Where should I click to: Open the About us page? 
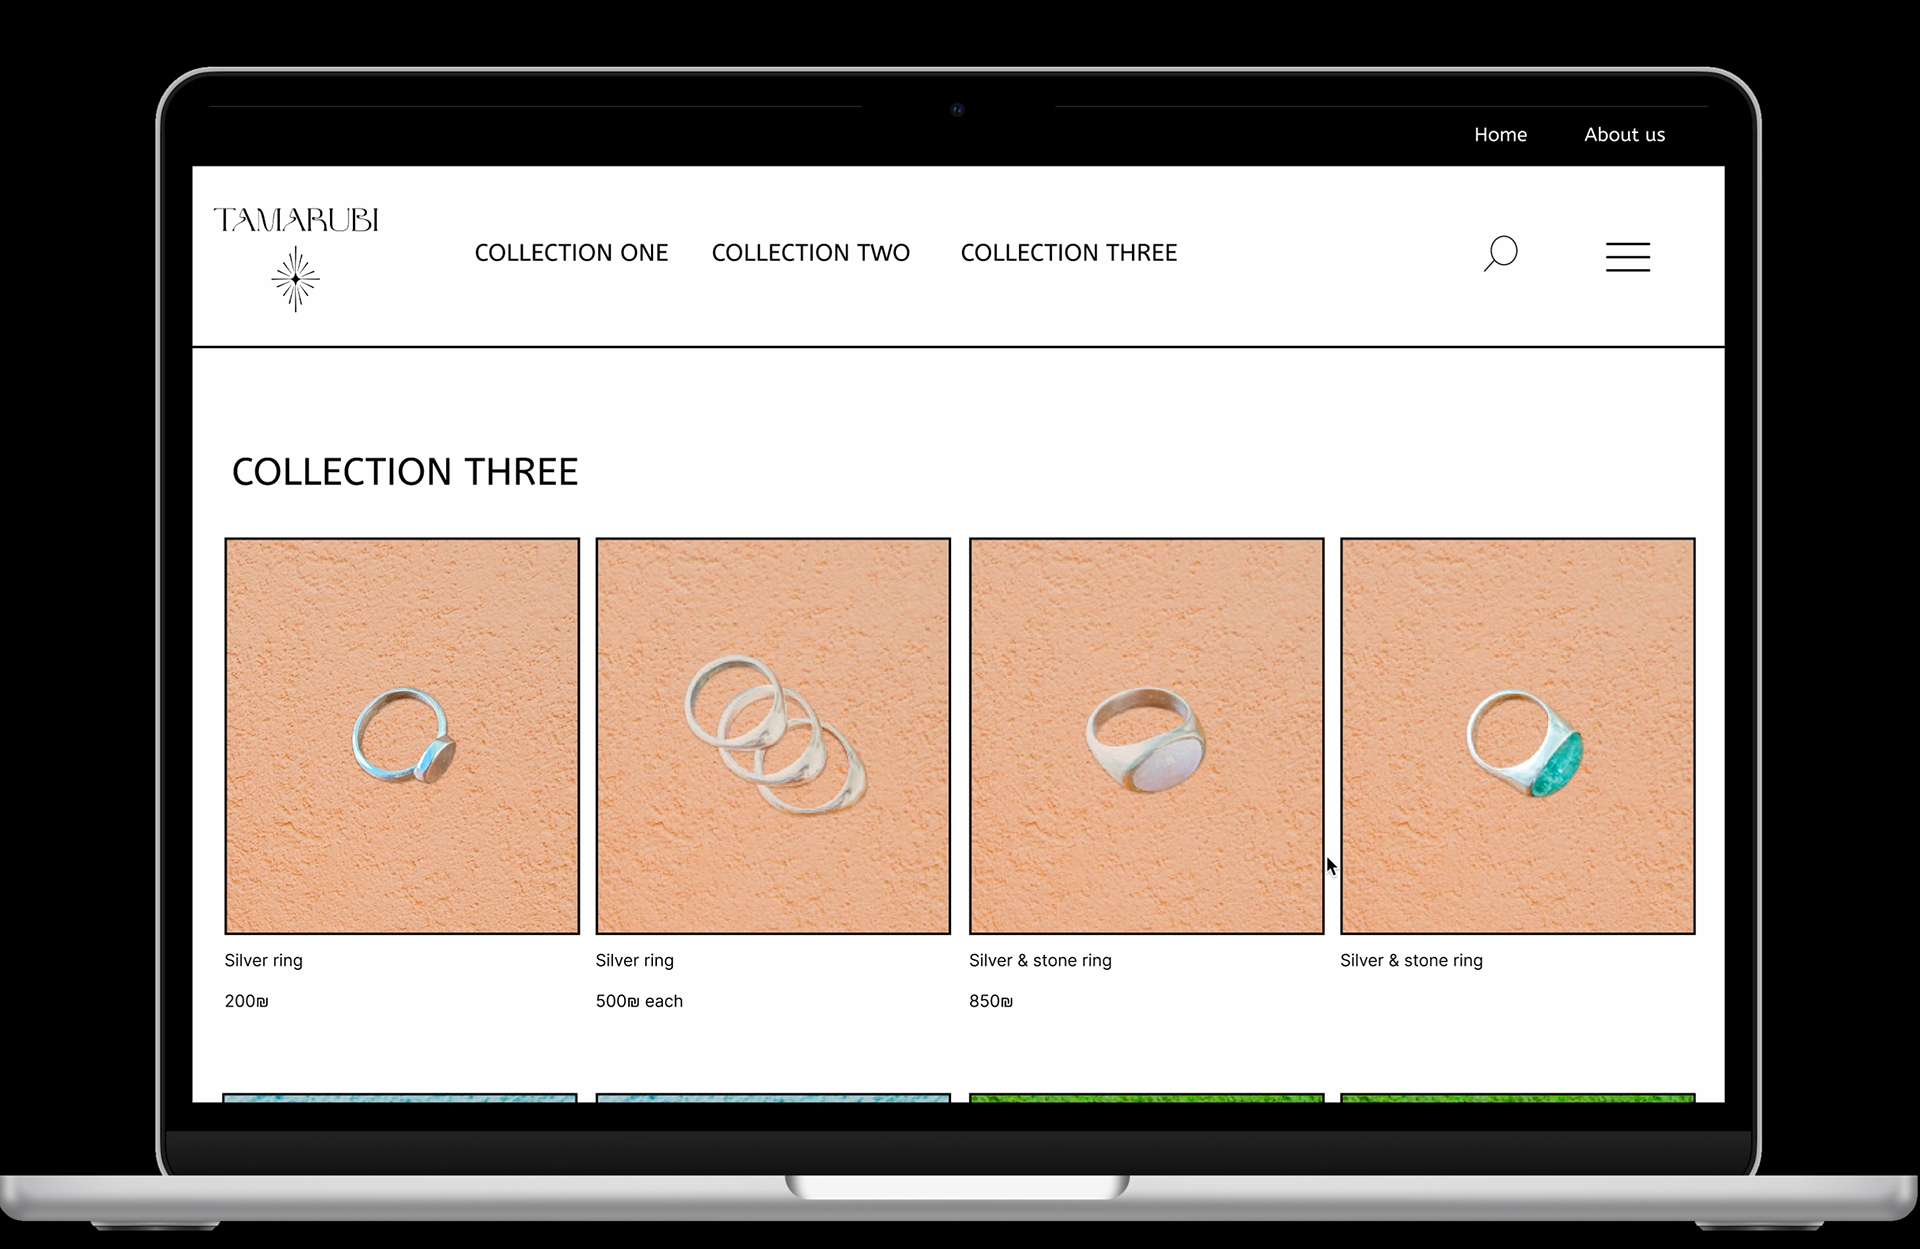(x=1624, y=134)
